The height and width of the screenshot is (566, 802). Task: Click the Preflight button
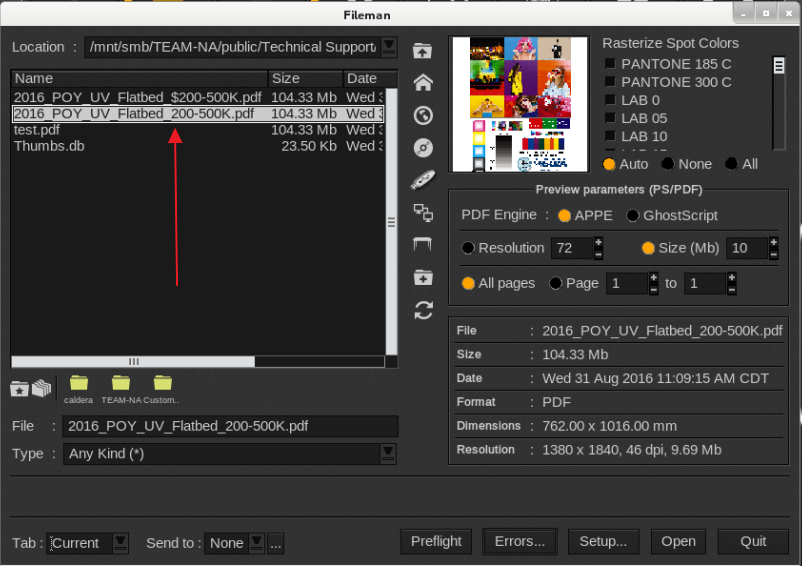(x=436, y=542)
